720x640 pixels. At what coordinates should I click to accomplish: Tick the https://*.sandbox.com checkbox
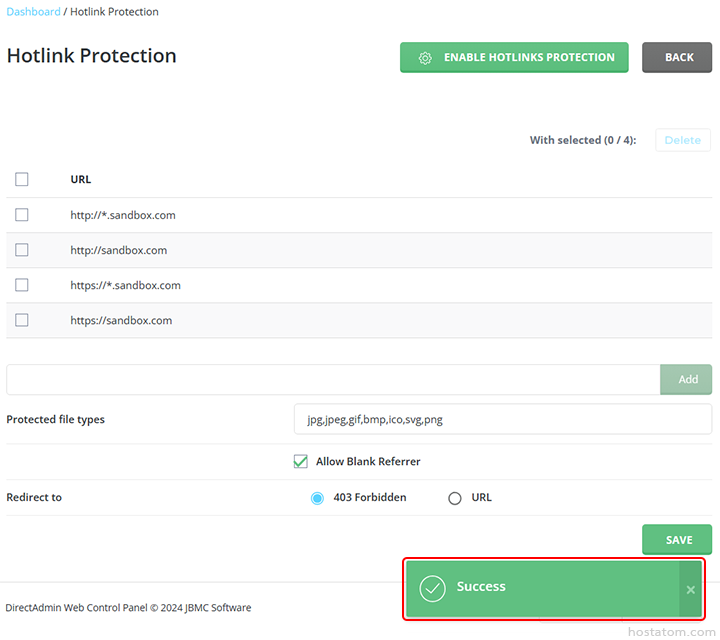pyautogui.click(x=22, y=285)
